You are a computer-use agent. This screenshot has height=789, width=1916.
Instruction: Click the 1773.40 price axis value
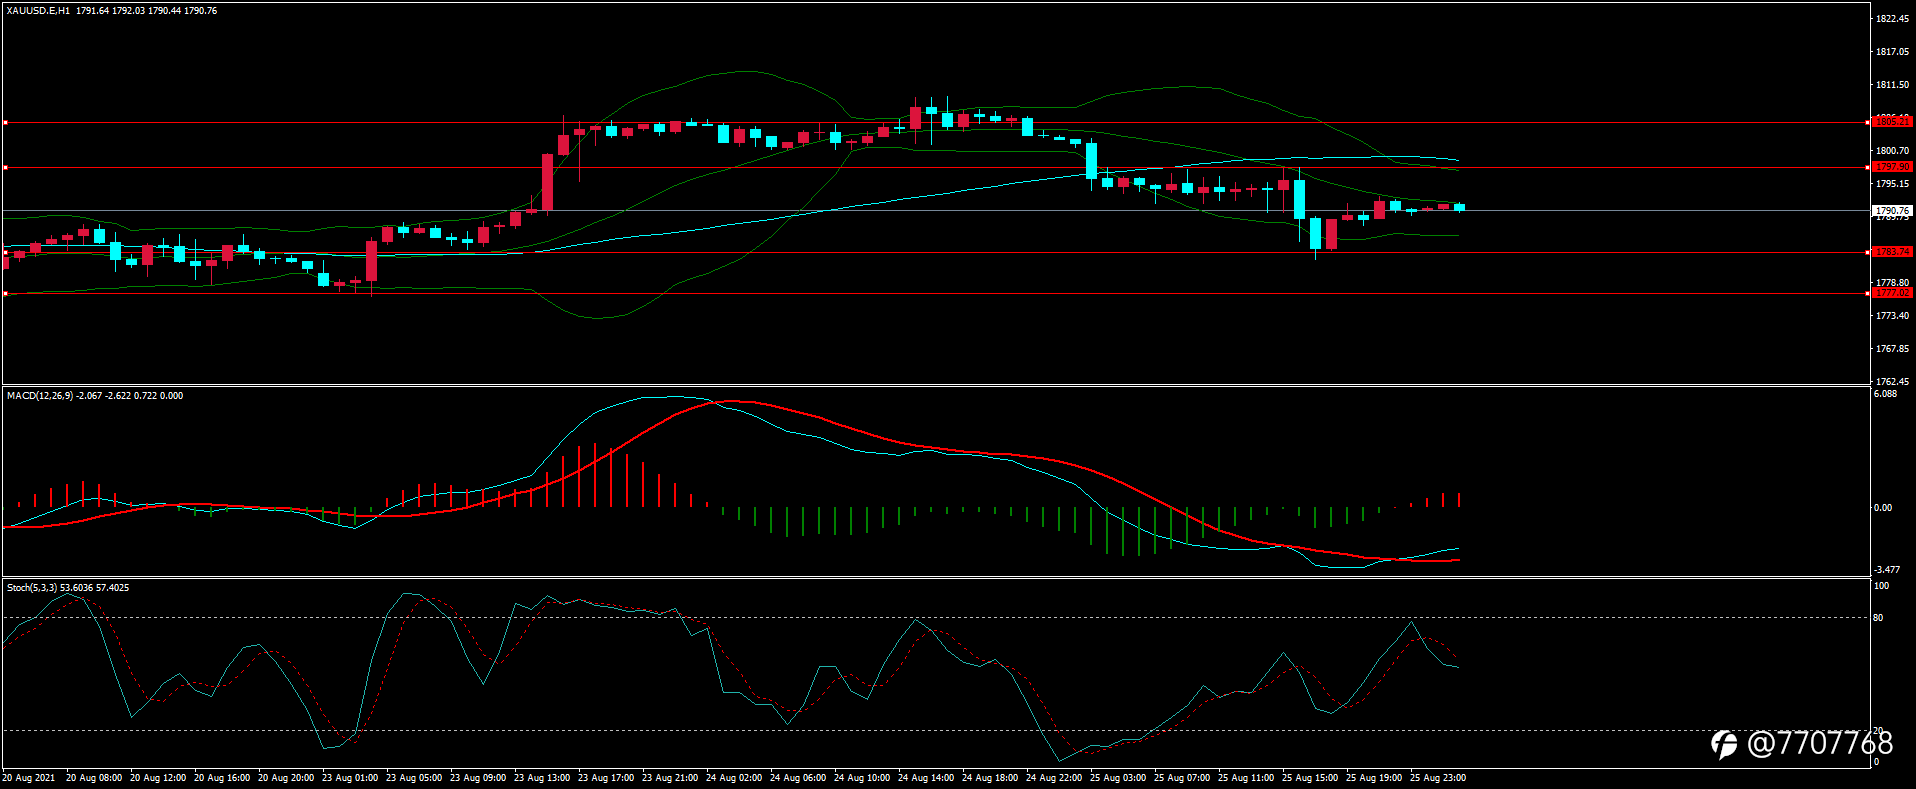pyautogui.click(x=1892, y=316)
